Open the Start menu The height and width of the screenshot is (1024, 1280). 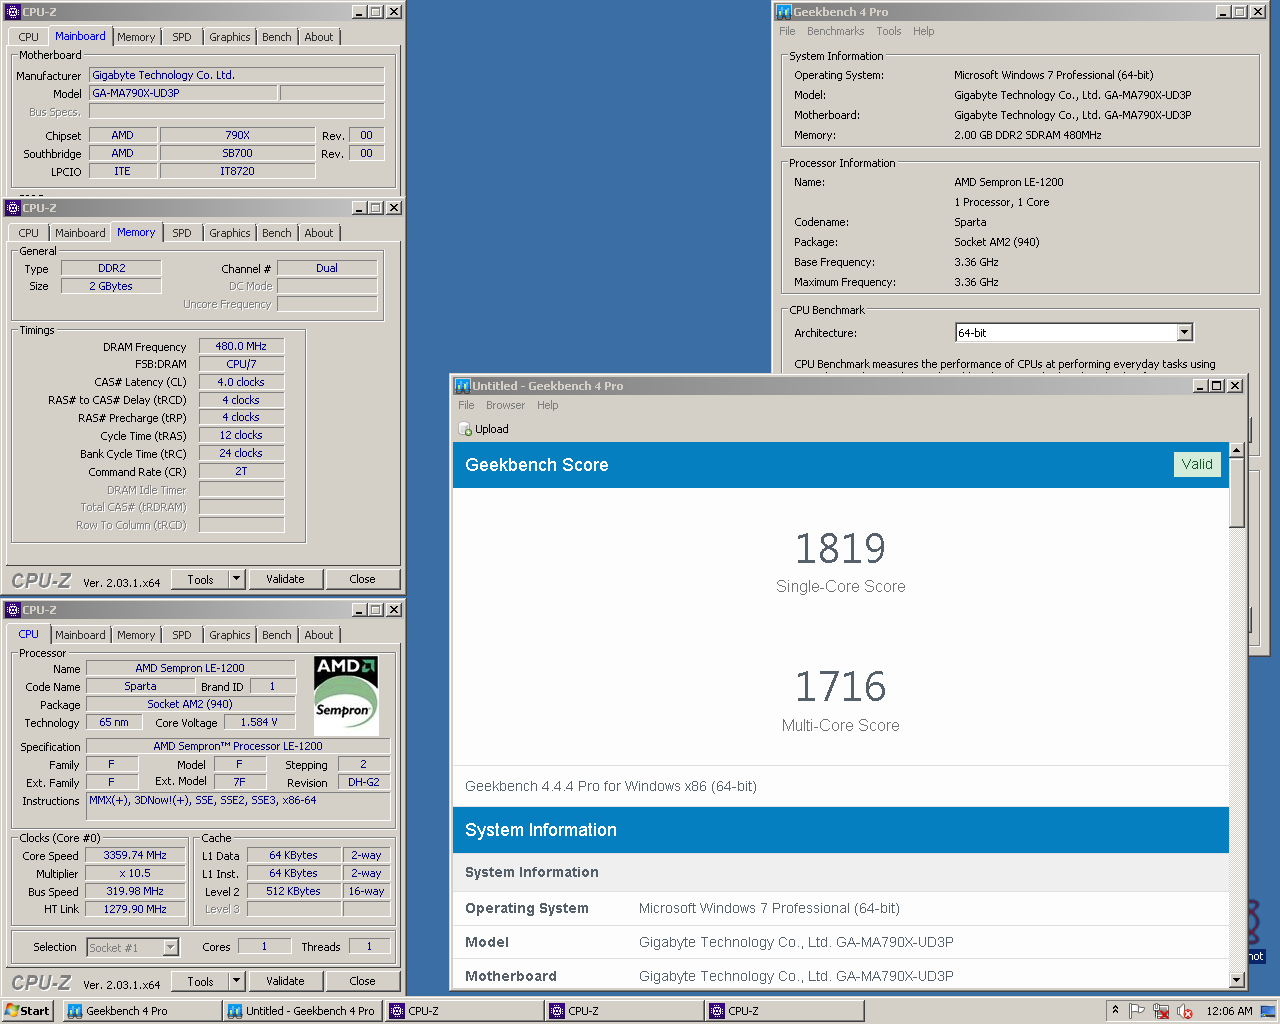click(x=28, y=1011)
